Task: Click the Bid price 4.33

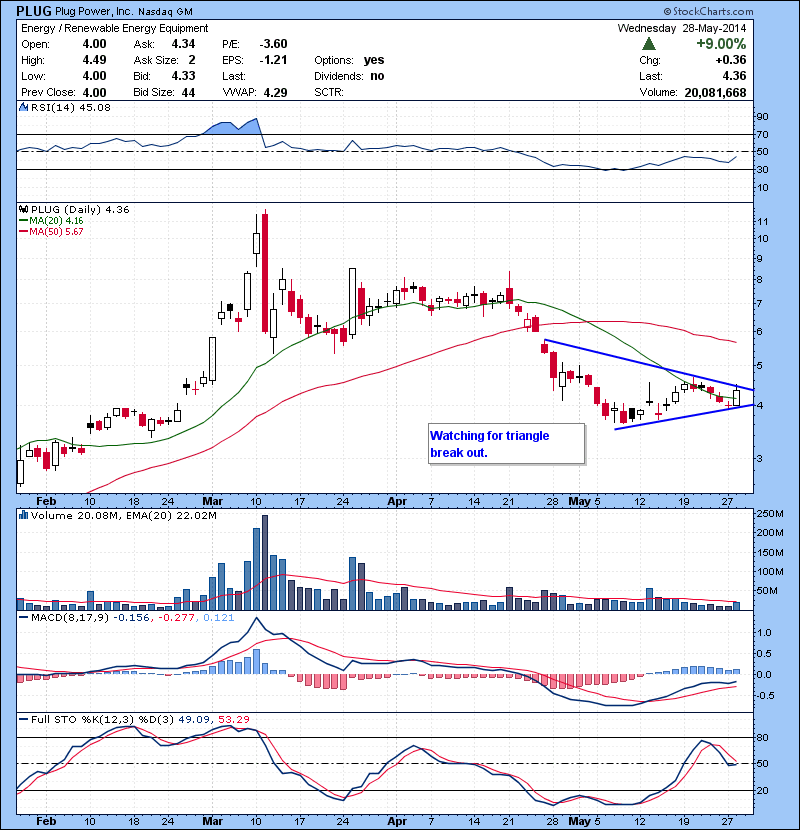Action: tap(183, 76)
